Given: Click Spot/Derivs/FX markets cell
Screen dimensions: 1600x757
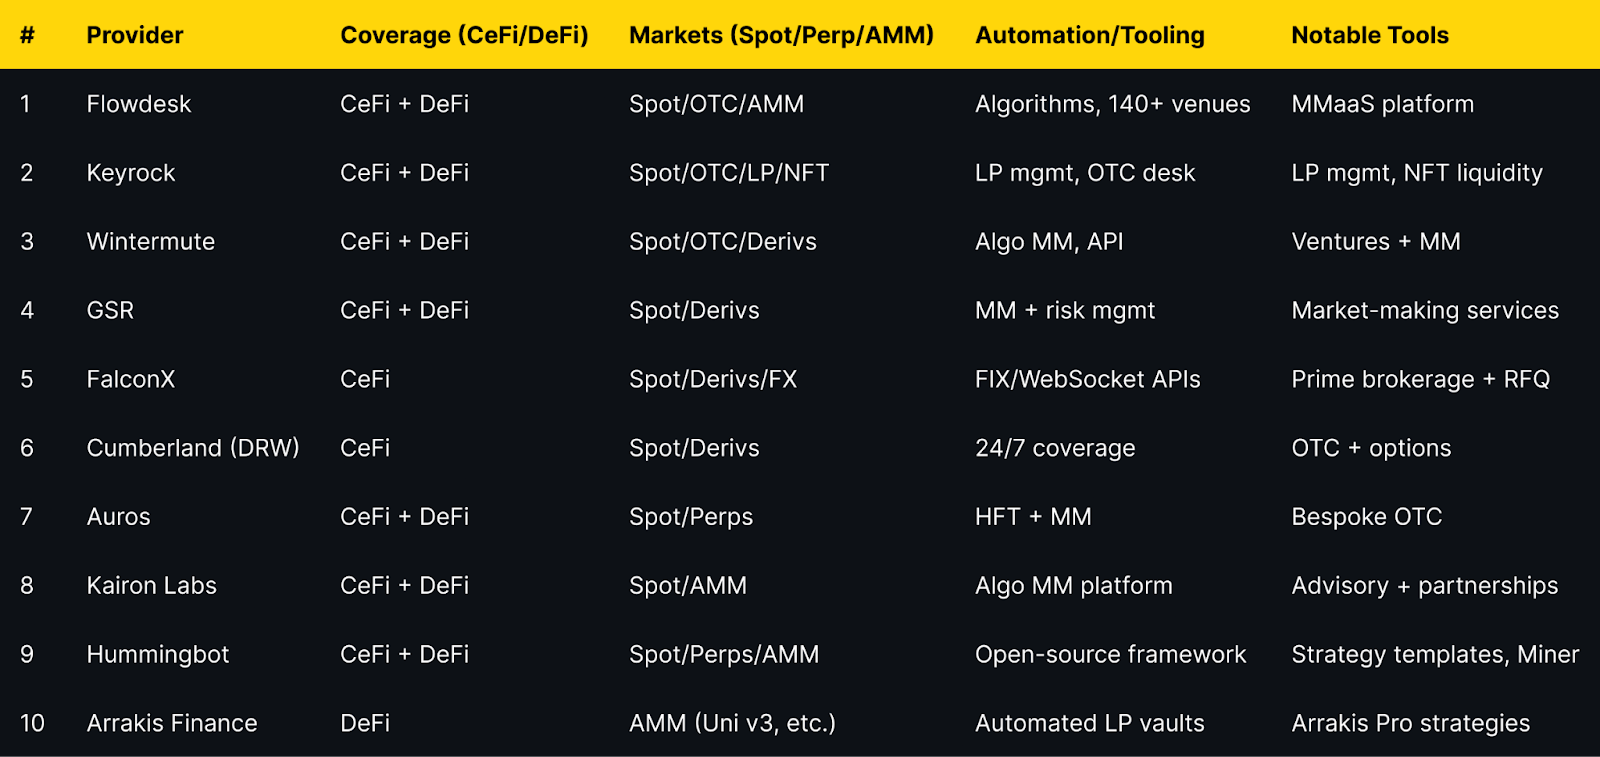Looking at the screenshot, I should 713,380.
